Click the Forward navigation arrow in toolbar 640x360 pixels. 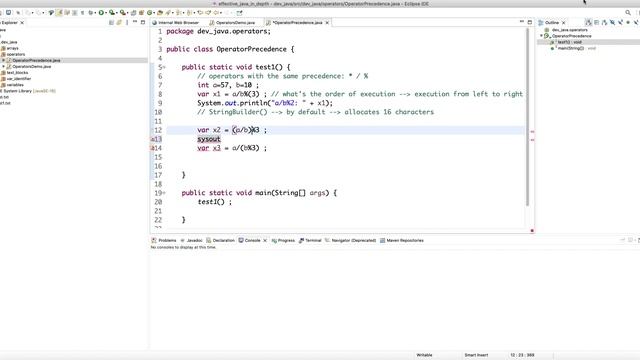click(x=227, y=13)
